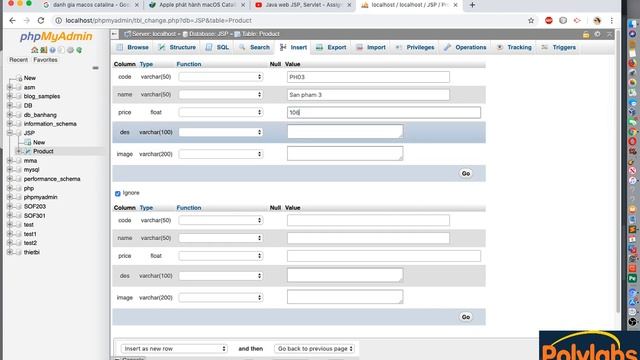Screen dimensions: 640x360
Task: Reload navigation panel with green icon
Action: [79, 50]
